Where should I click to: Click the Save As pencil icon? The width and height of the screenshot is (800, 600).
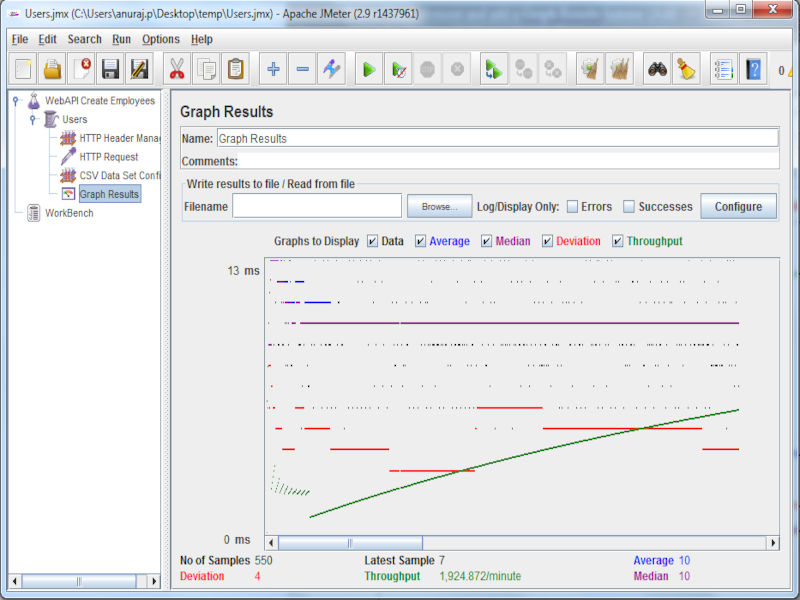[139, 68]
